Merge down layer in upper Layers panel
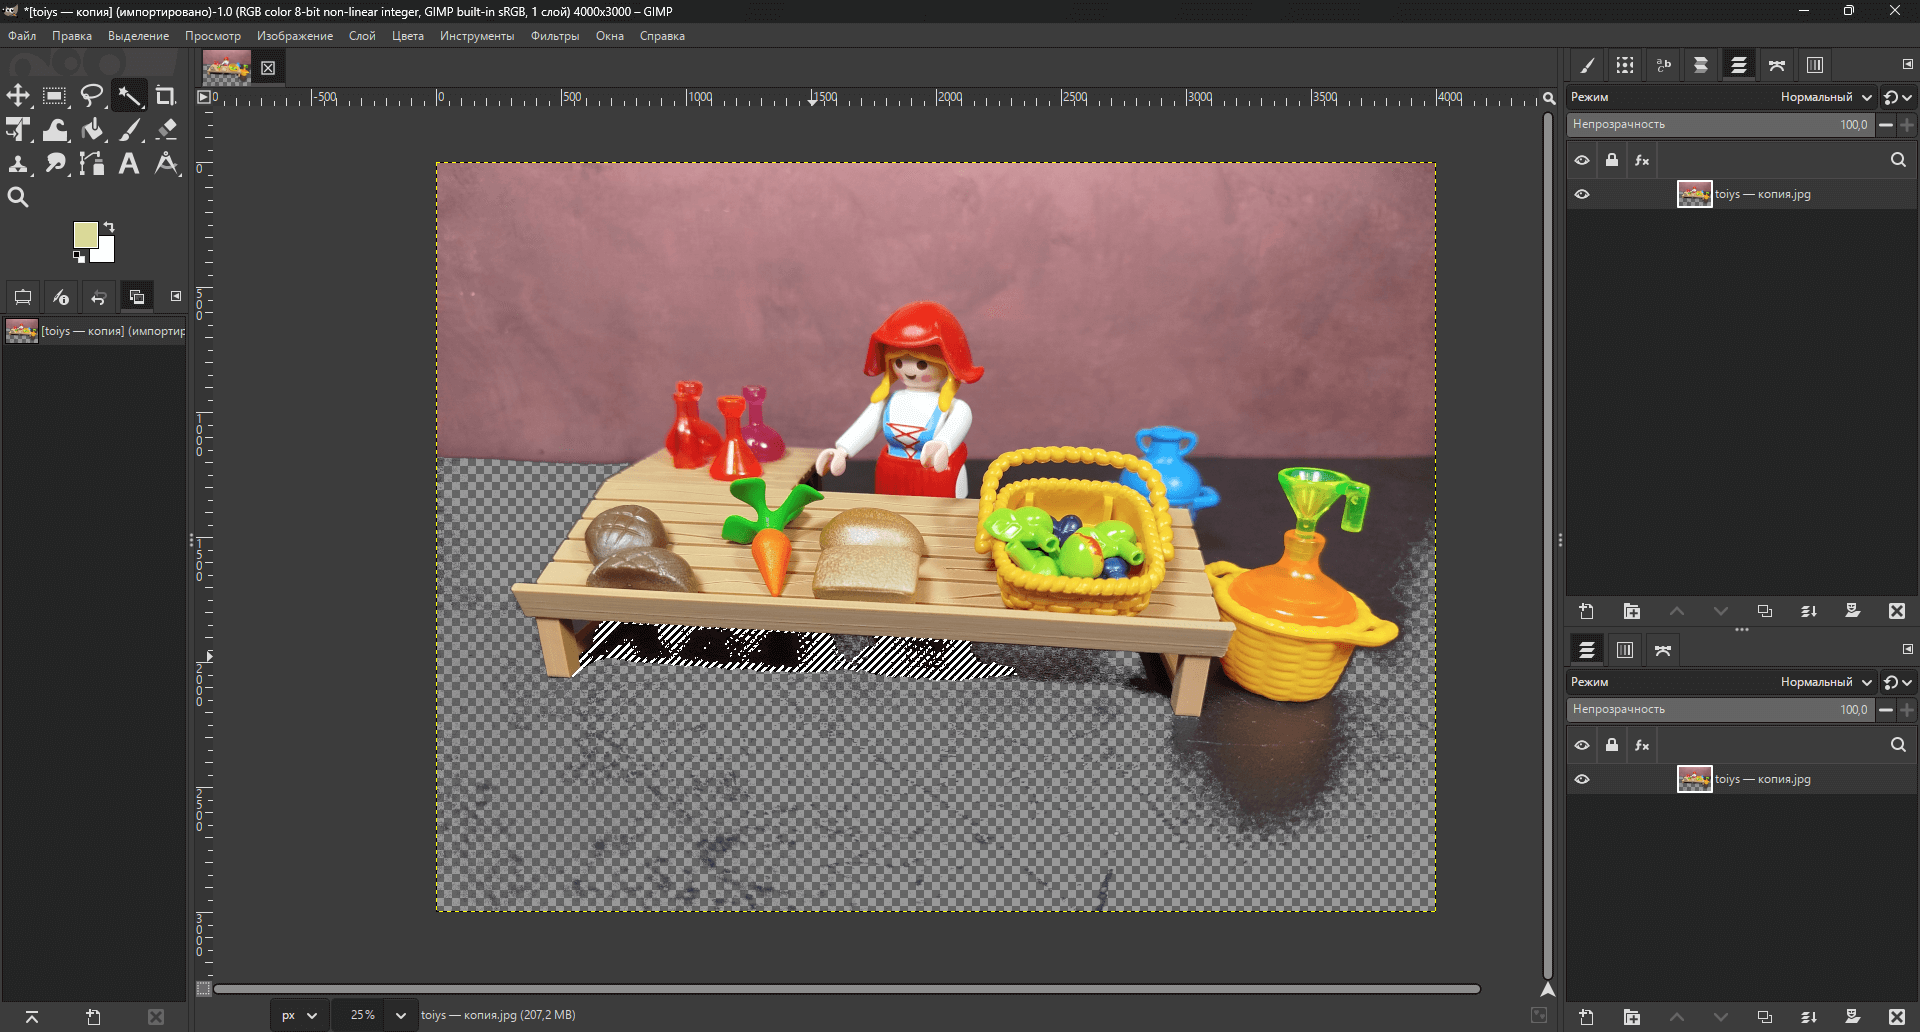The image size is (1920, 1032). click(1809, 611)
